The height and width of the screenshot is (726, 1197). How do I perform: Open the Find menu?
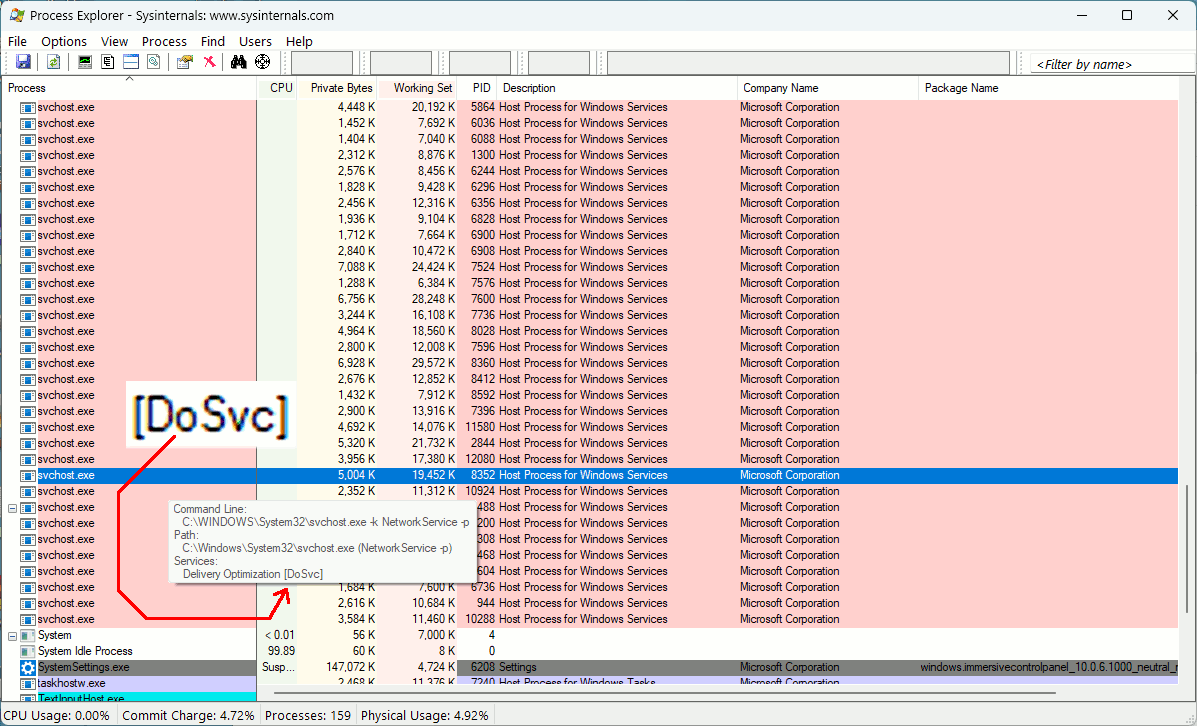click(x=213, y=41)
